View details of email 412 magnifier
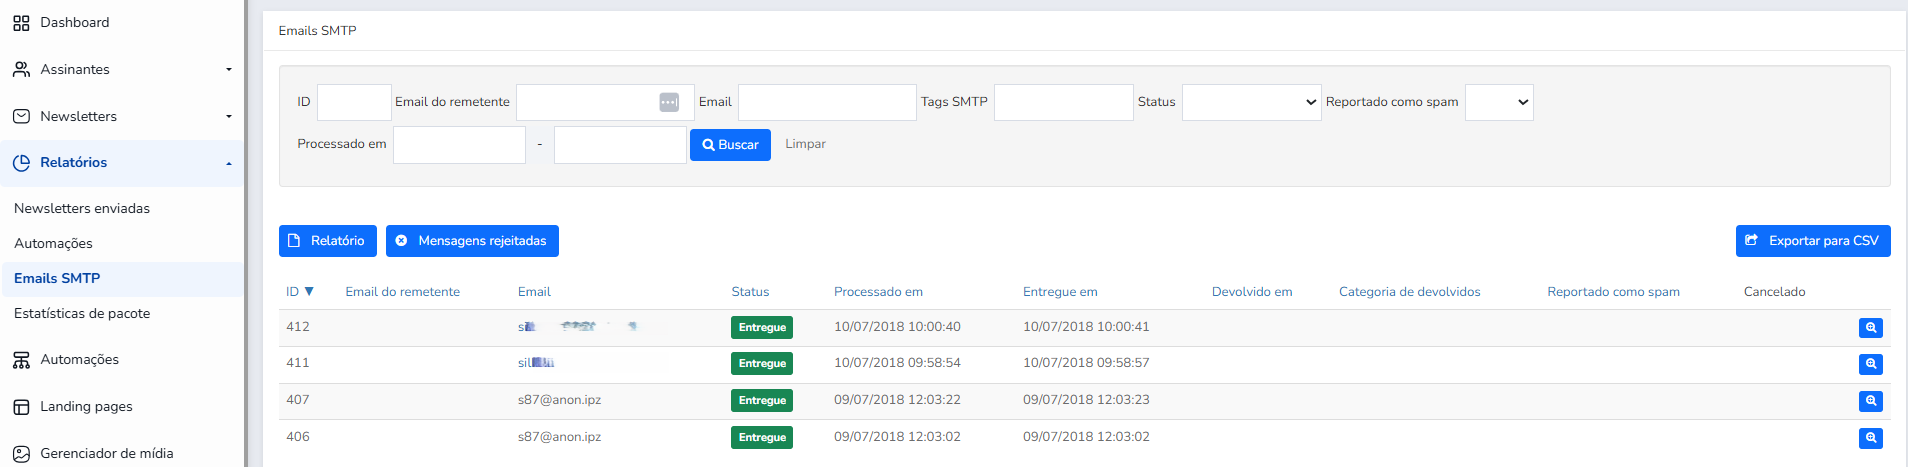 coord(1870,328)
